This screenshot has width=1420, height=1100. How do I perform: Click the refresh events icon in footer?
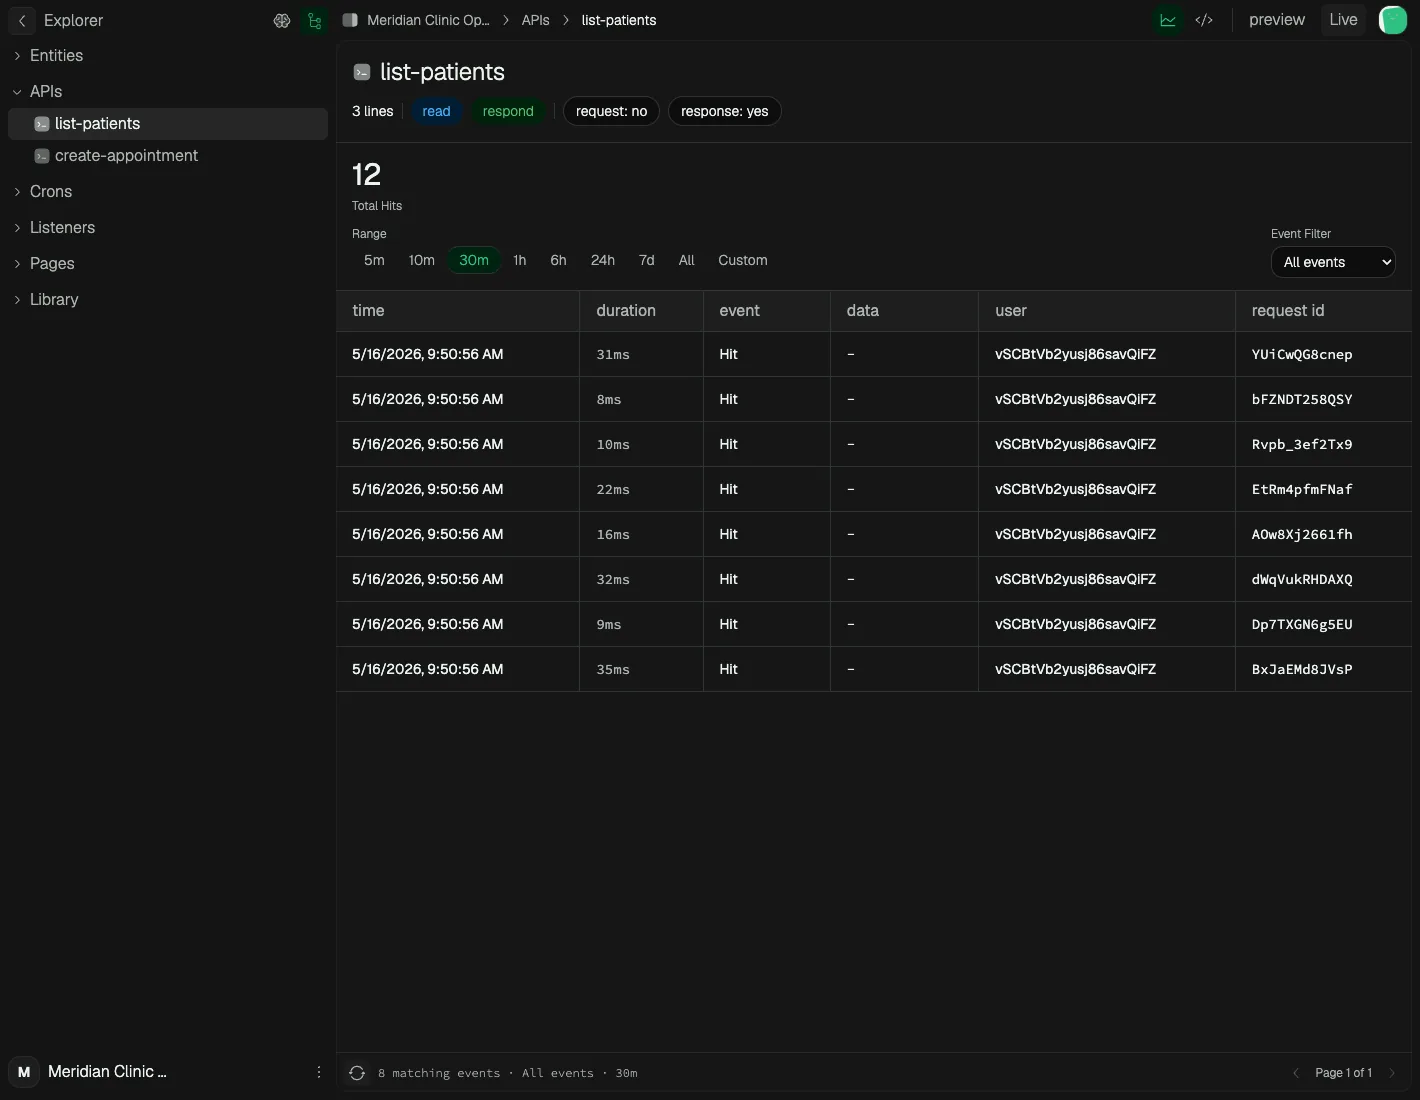tap(357, 1073)
